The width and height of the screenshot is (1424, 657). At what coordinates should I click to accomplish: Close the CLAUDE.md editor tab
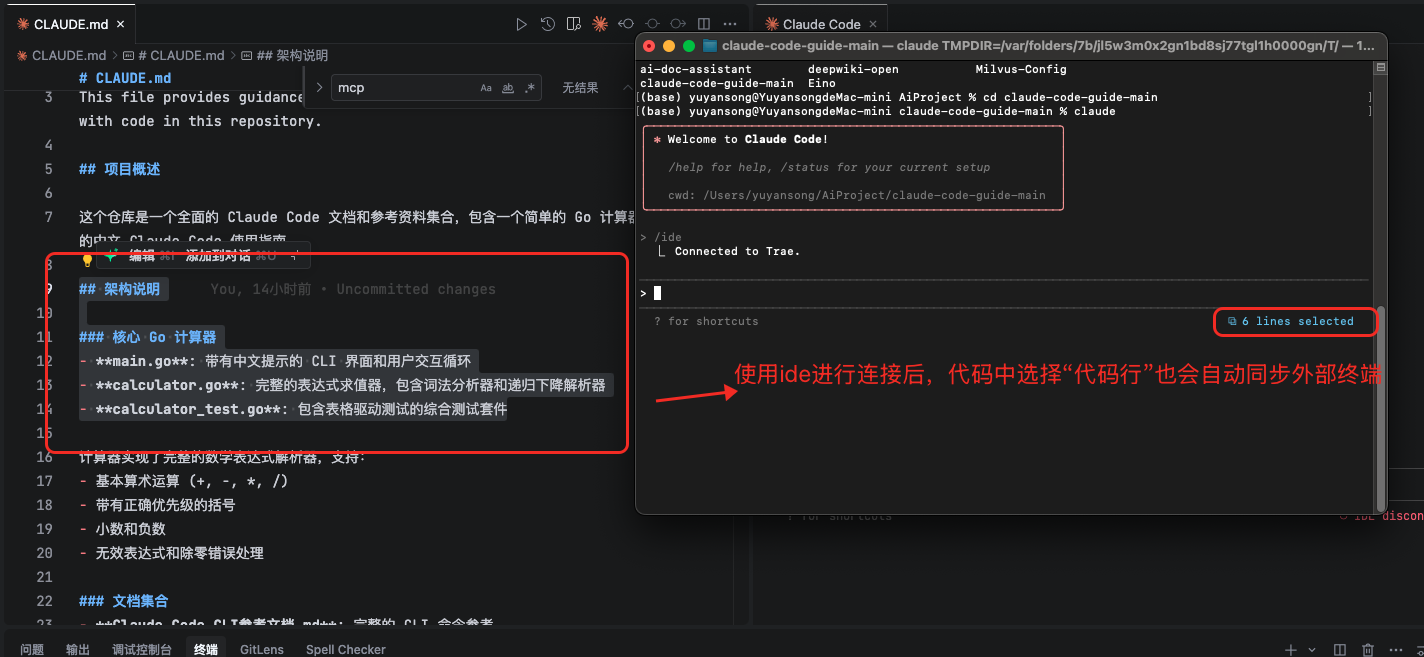click(x=119, y=24)
